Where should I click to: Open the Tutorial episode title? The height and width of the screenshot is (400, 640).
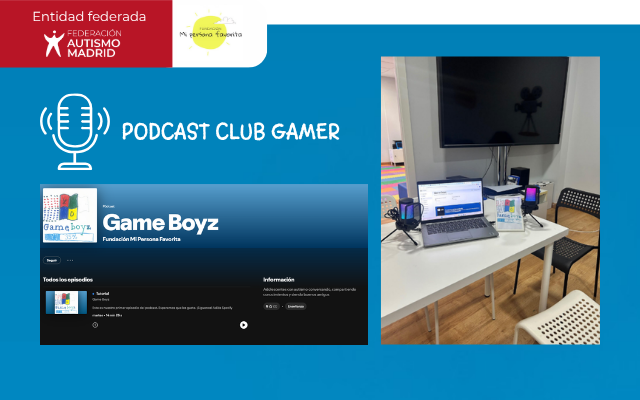tap(102, 293)
